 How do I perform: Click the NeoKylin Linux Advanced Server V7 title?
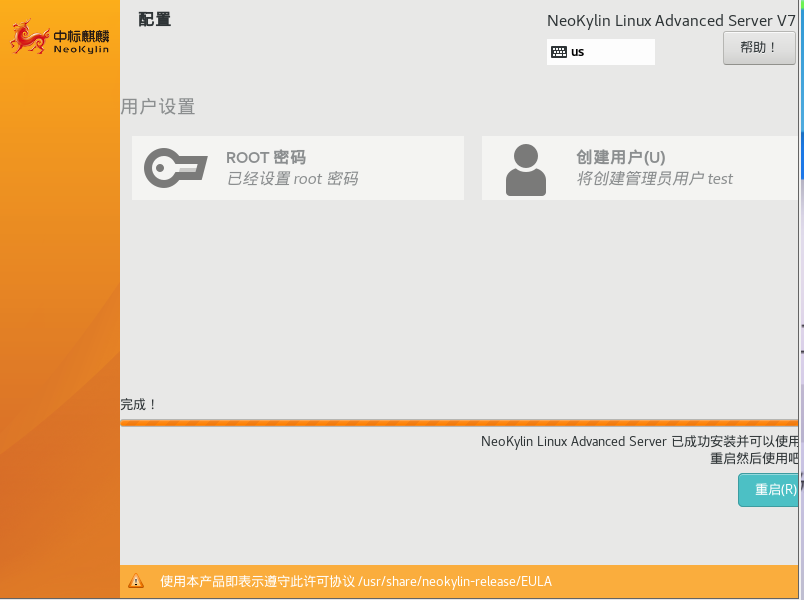[x=671, y=21]
